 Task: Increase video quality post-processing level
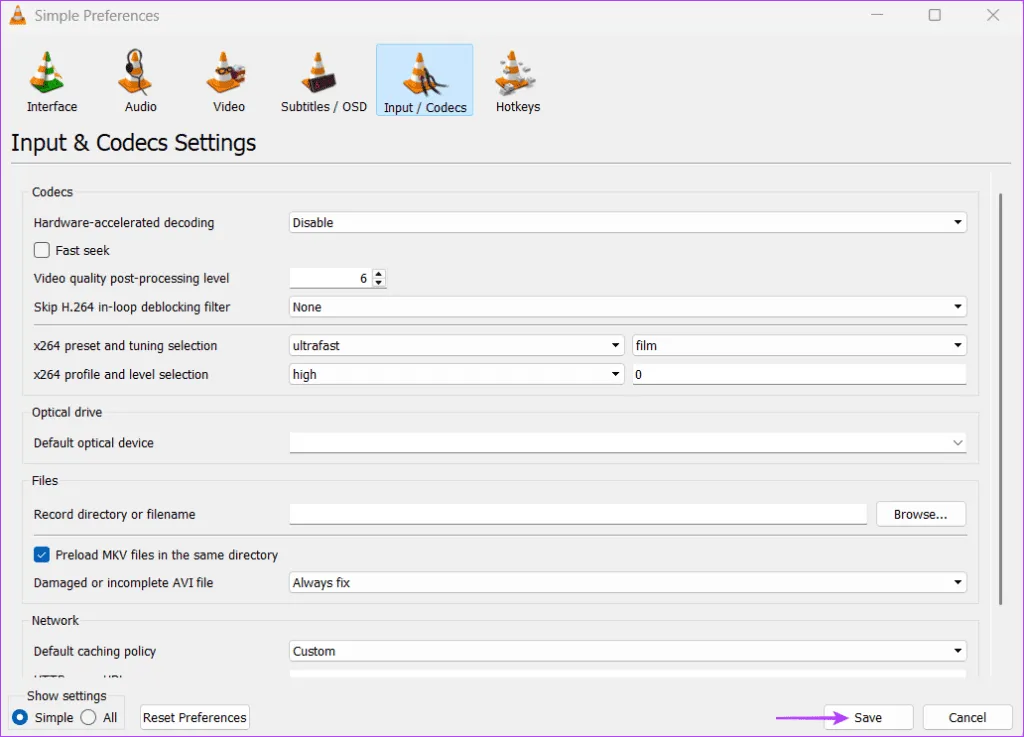(x=379, y=274)
